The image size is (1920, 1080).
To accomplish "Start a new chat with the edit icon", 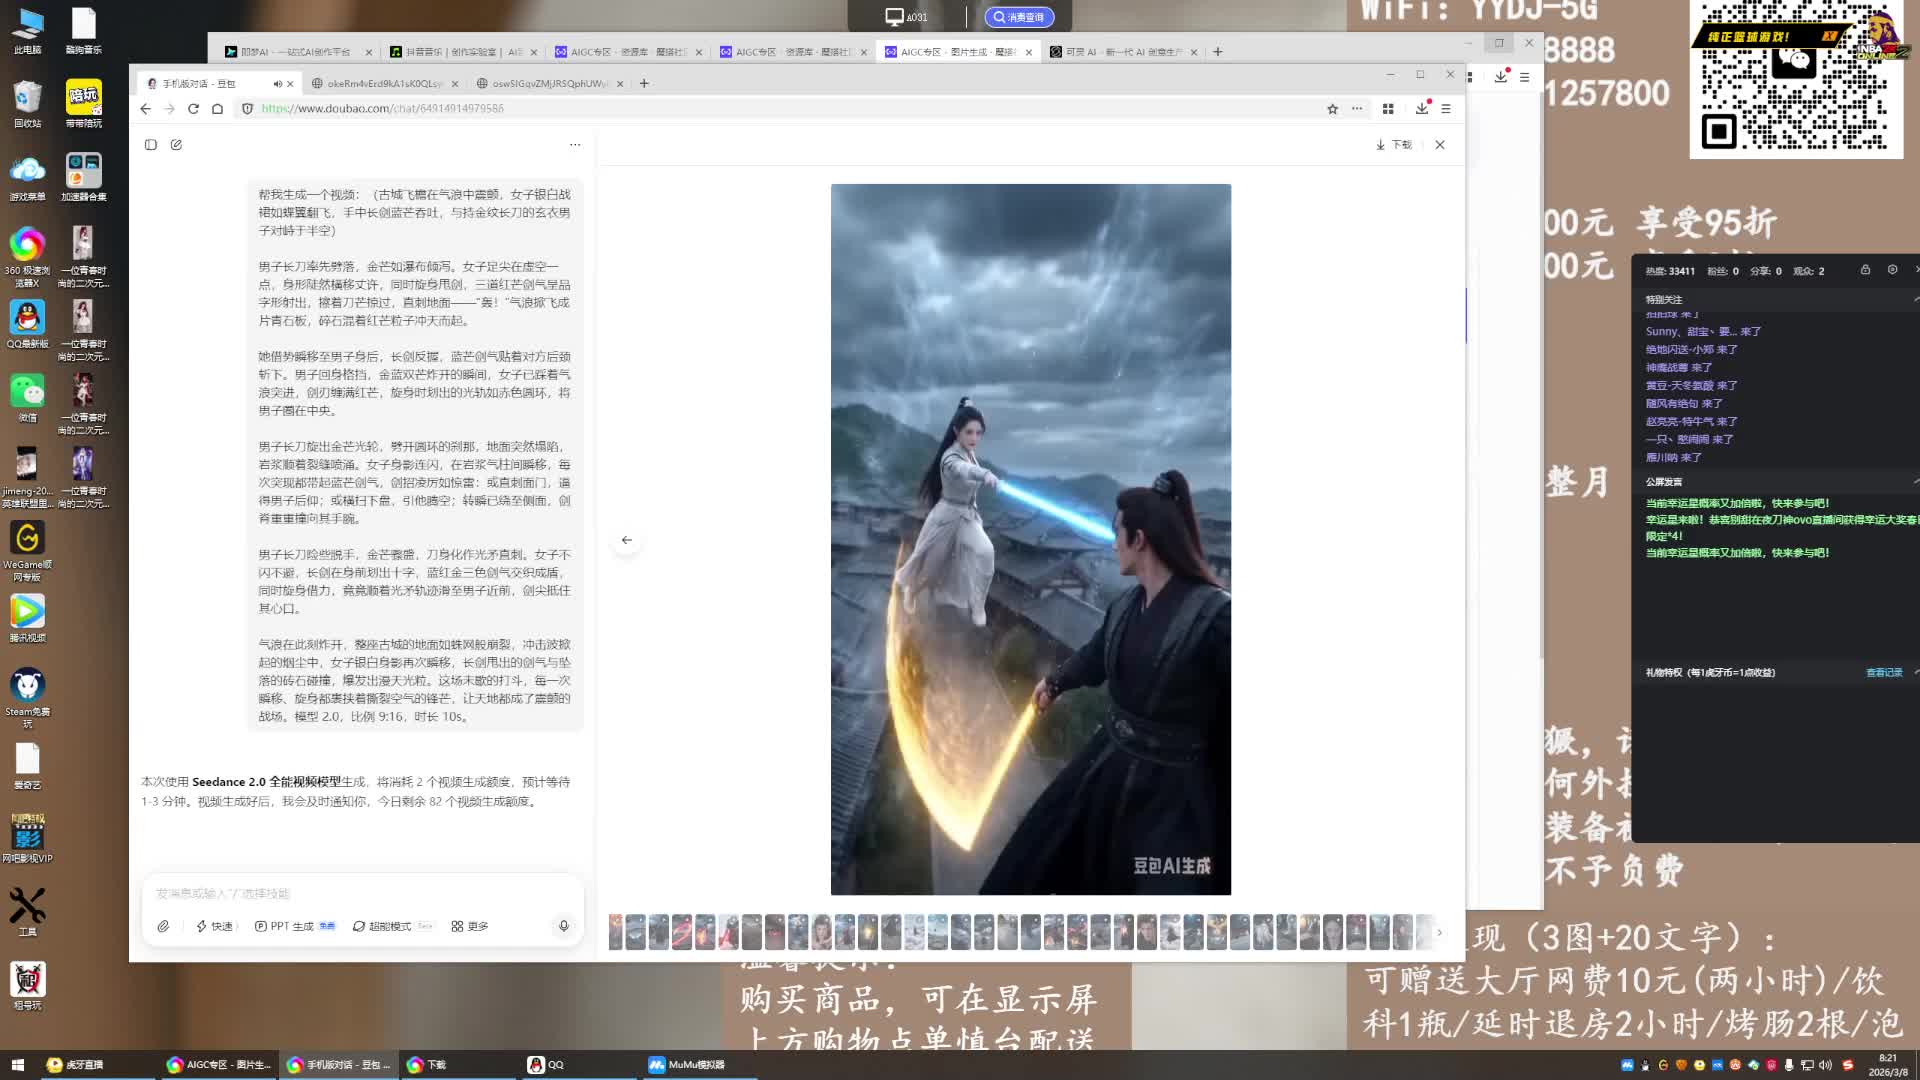I will [x=176, y=145].
